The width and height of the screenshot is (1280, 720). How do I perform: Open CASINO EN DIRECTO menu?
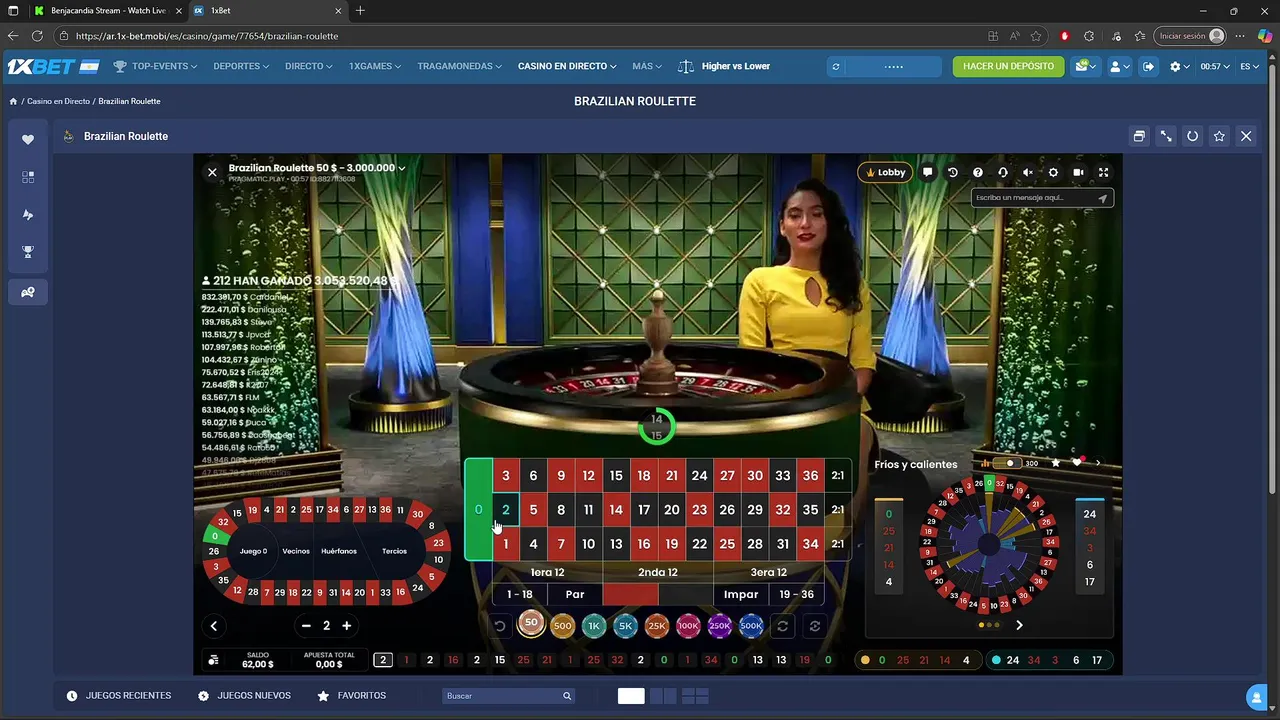coord(567,66)
